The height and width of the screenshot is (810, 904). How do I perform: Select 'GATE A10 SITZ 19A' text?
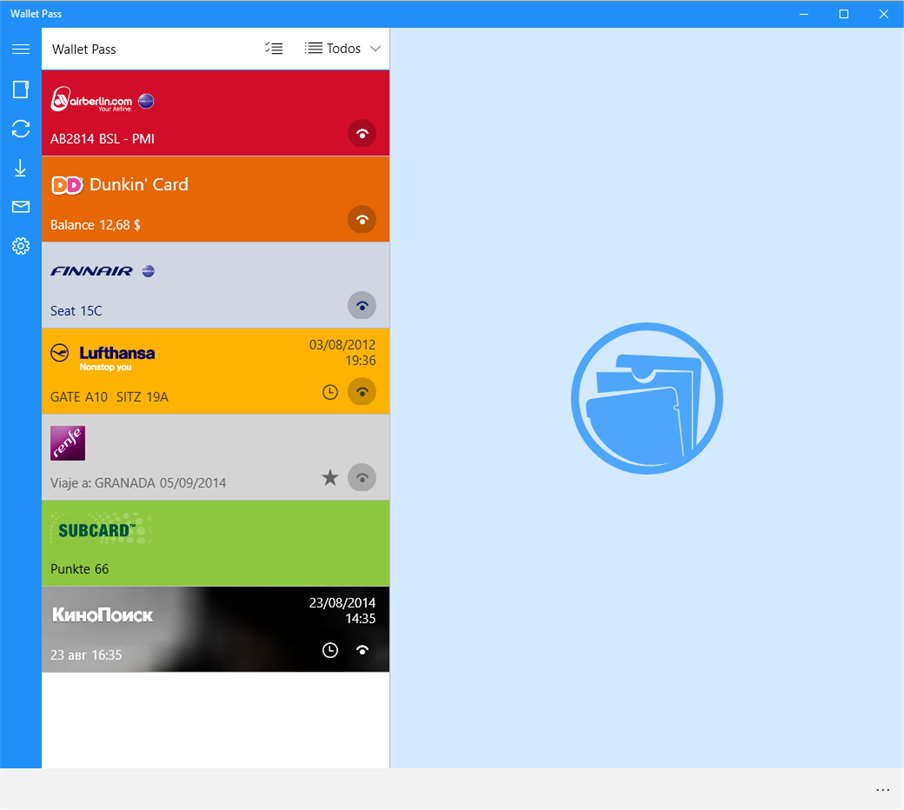[110, 397]
